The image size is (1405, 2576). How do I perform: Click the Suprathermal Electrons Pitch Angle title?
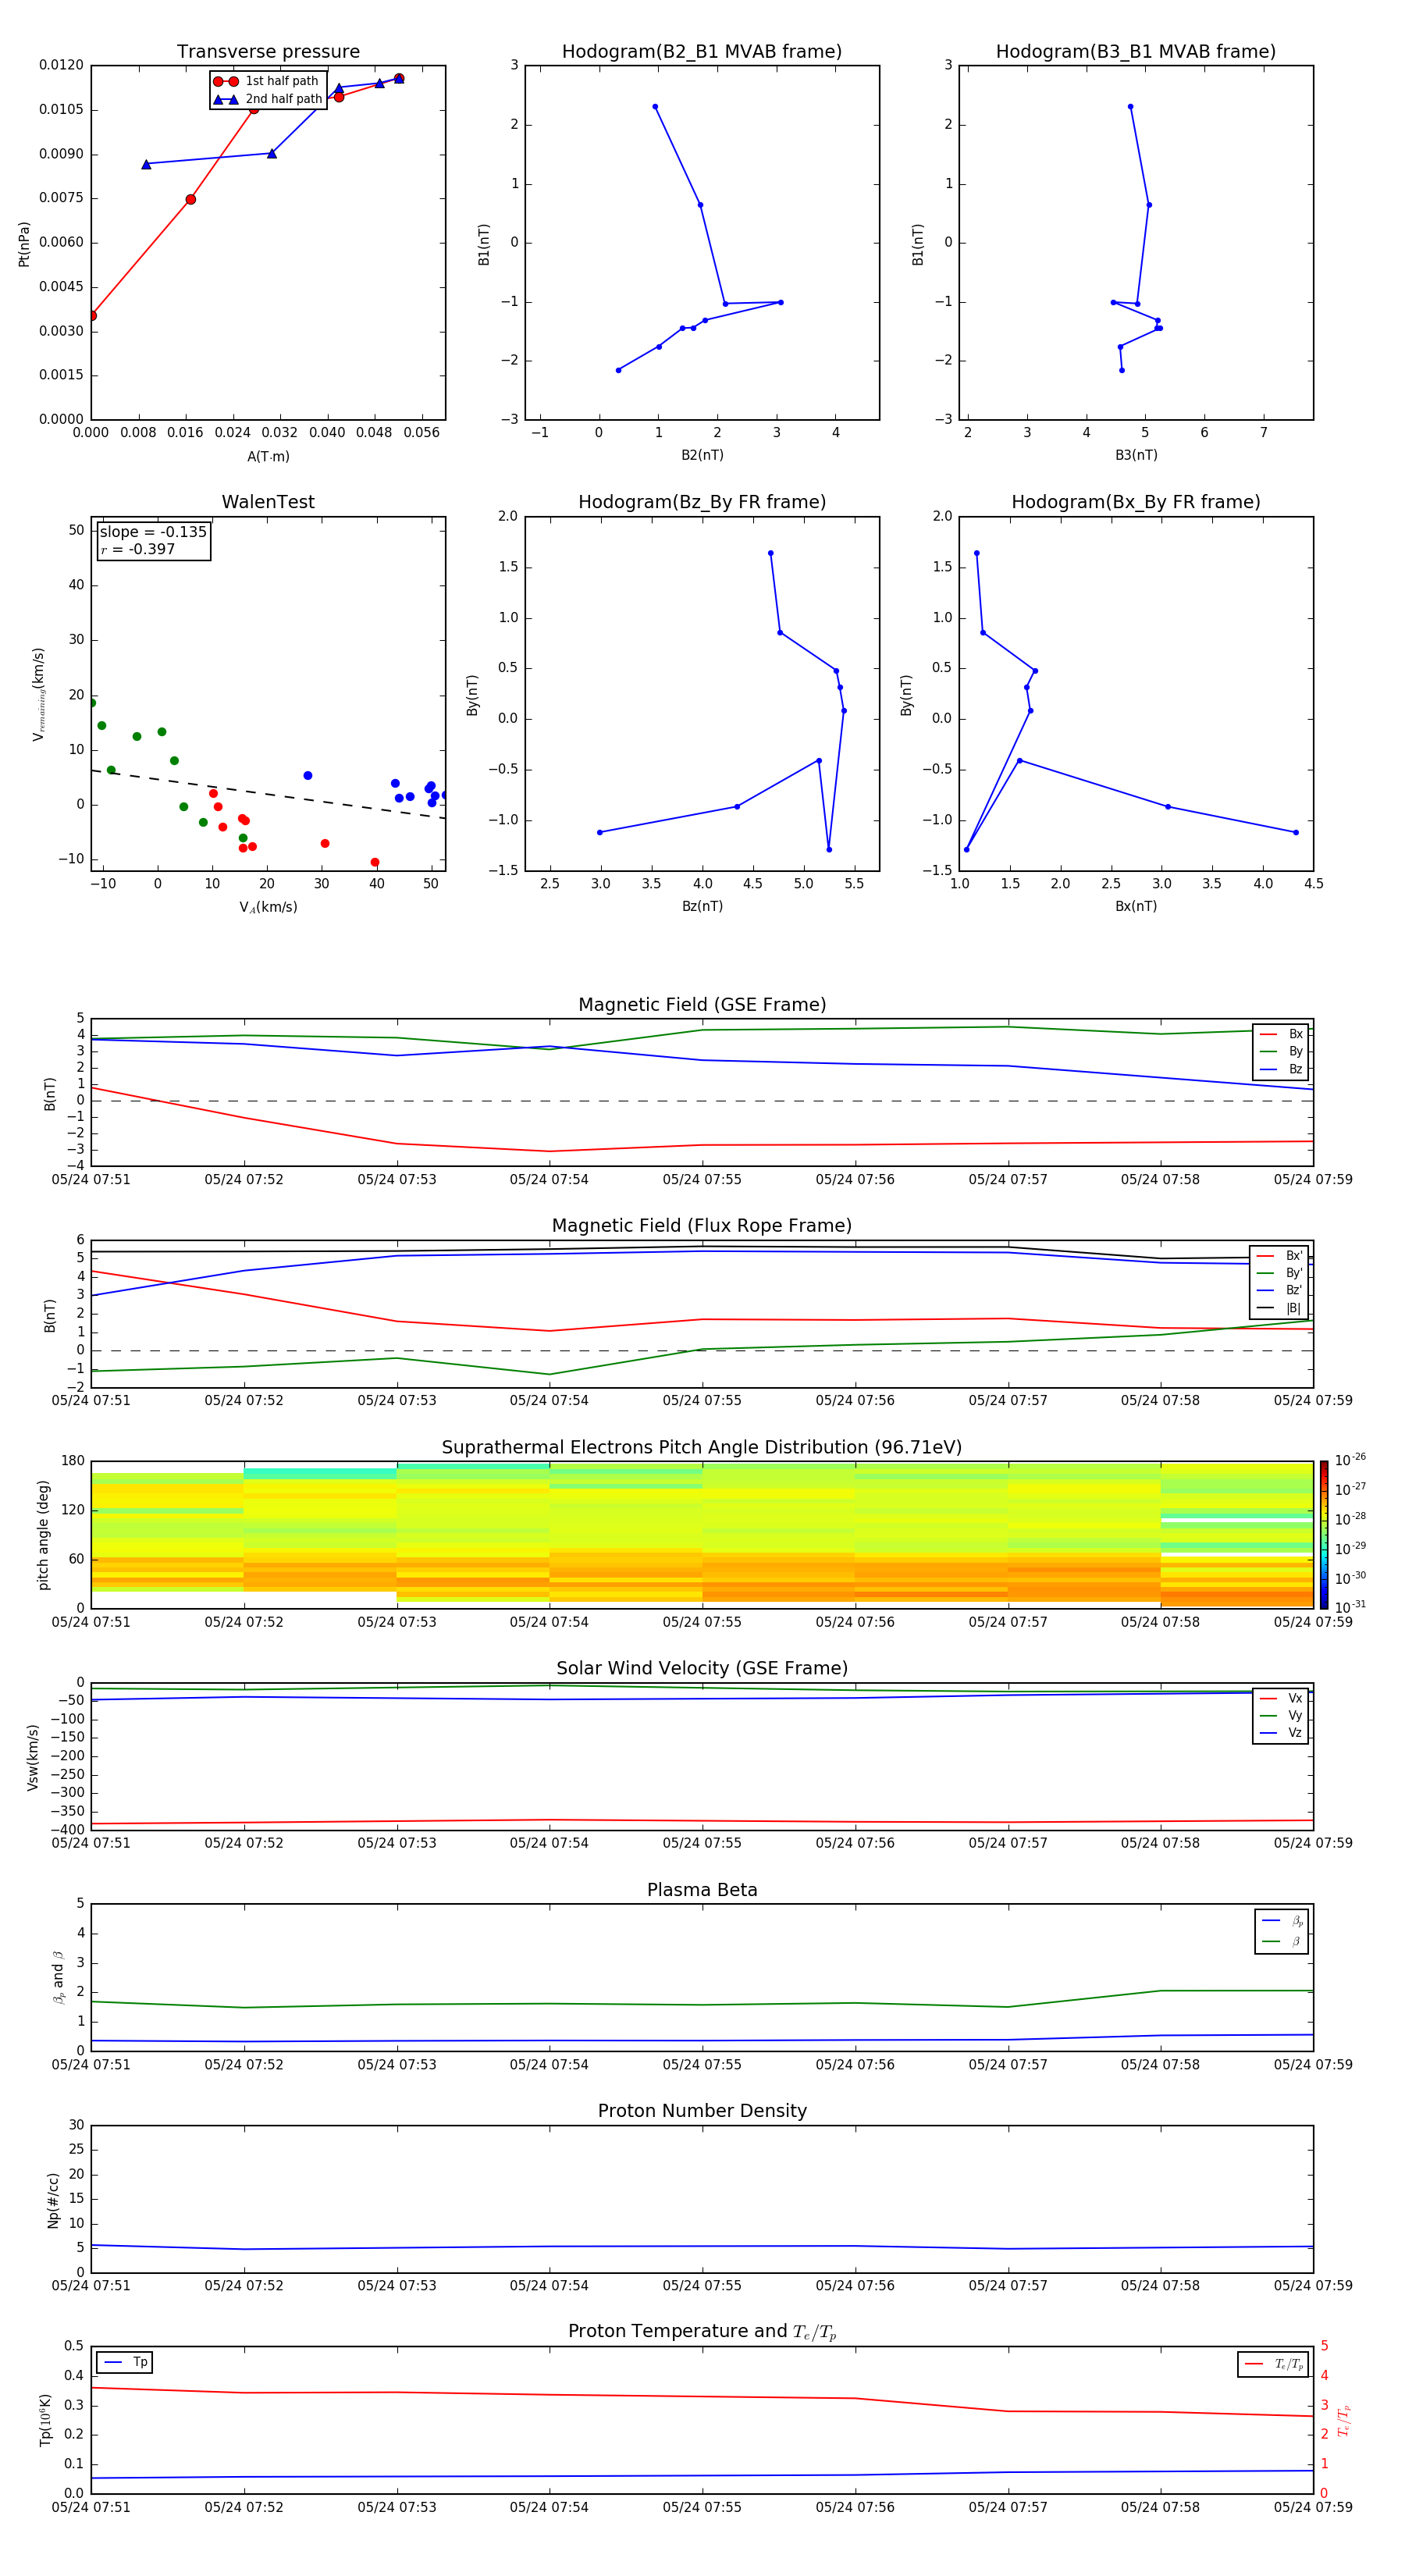click(702, 1448)
